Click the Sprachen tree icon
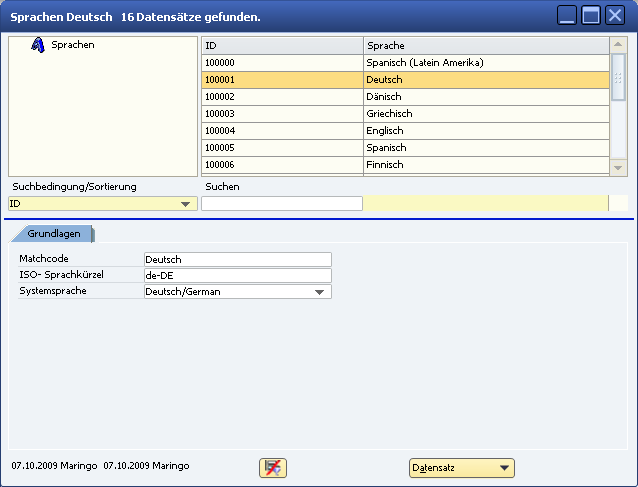The height and width of the screenshot is (487, 638). [38, 45]
